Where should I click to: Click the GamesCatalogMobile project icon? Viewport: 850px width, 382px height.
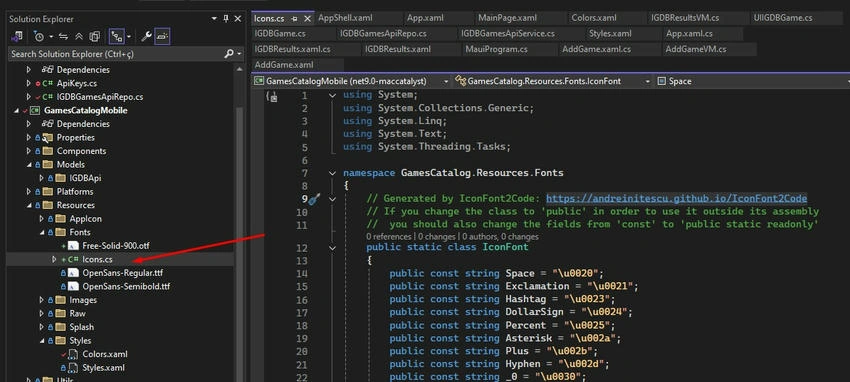[35, 111]
